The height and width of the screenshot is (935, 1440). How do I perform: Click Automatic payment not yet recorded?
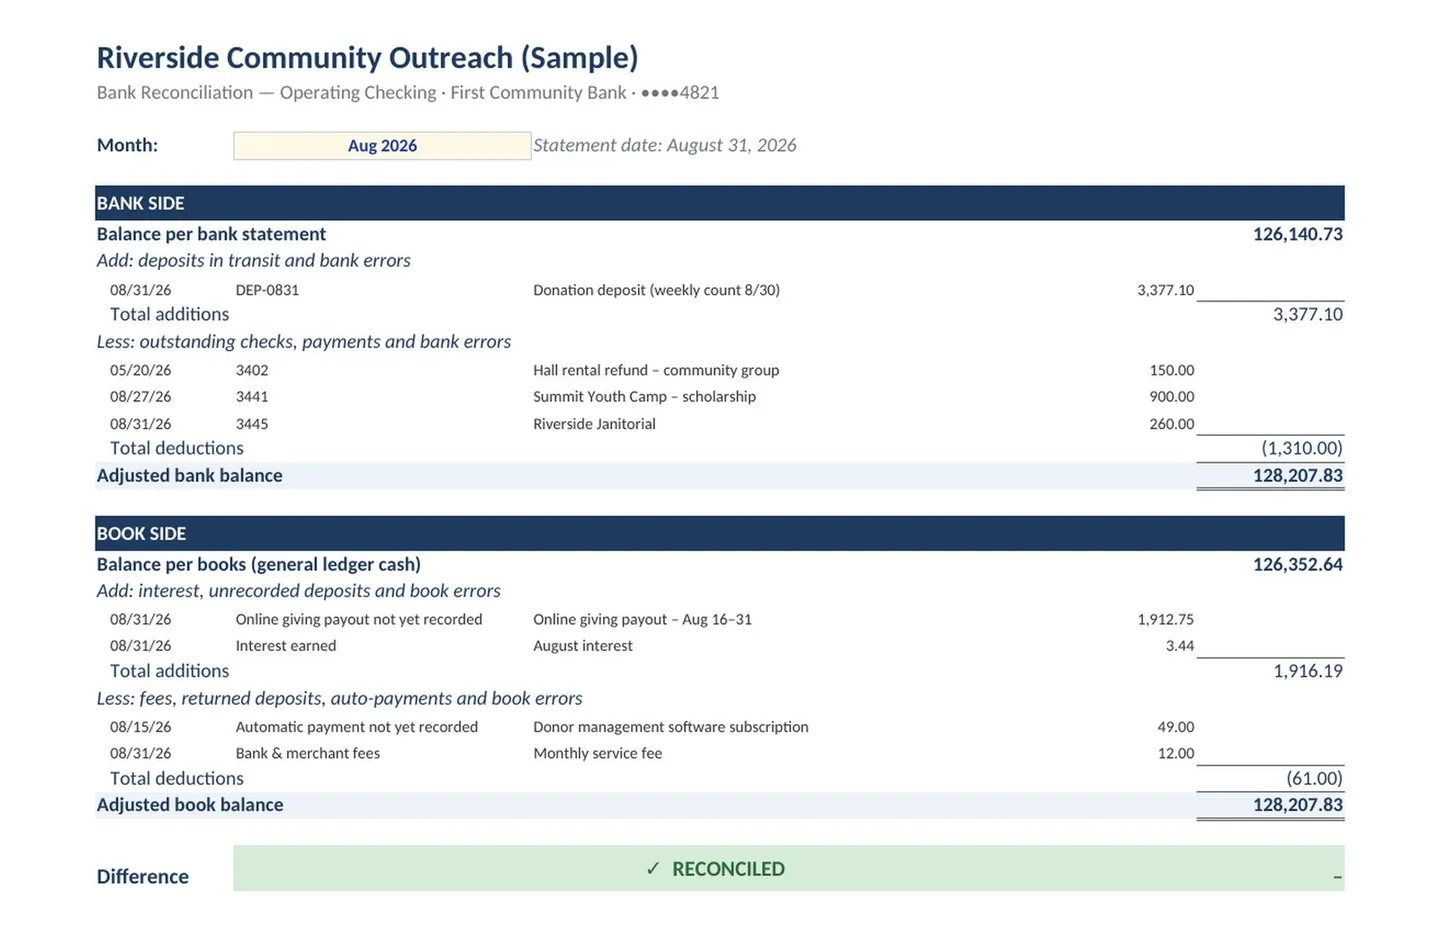[x=356, y=727]
